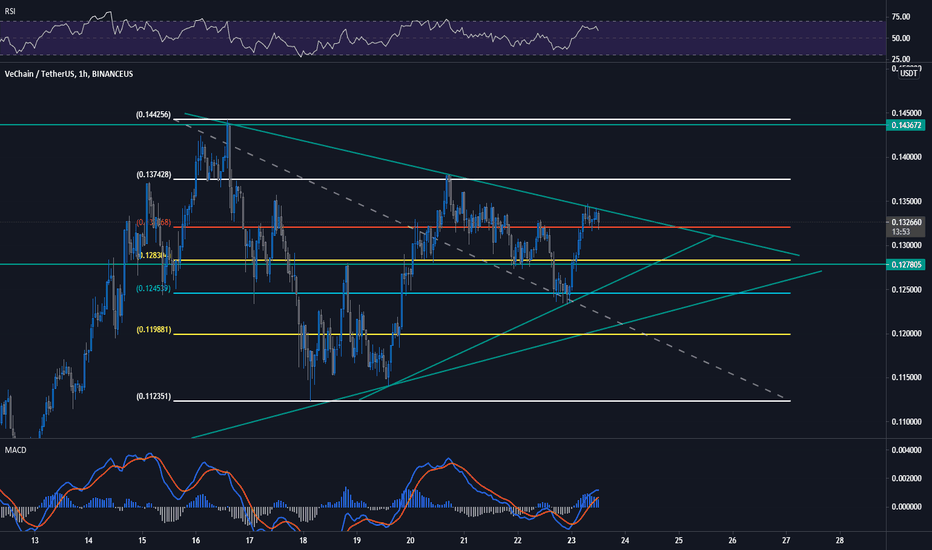
Task: Select the (0.112351) Fibonacci level label
Action: pos(153,397)
